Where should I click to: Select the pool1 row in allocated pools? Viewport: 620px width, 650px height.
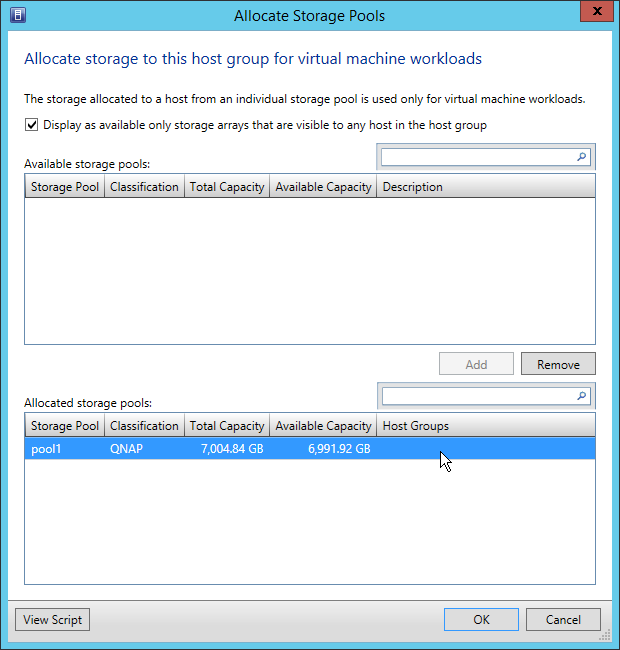click(x=200, y=449)
